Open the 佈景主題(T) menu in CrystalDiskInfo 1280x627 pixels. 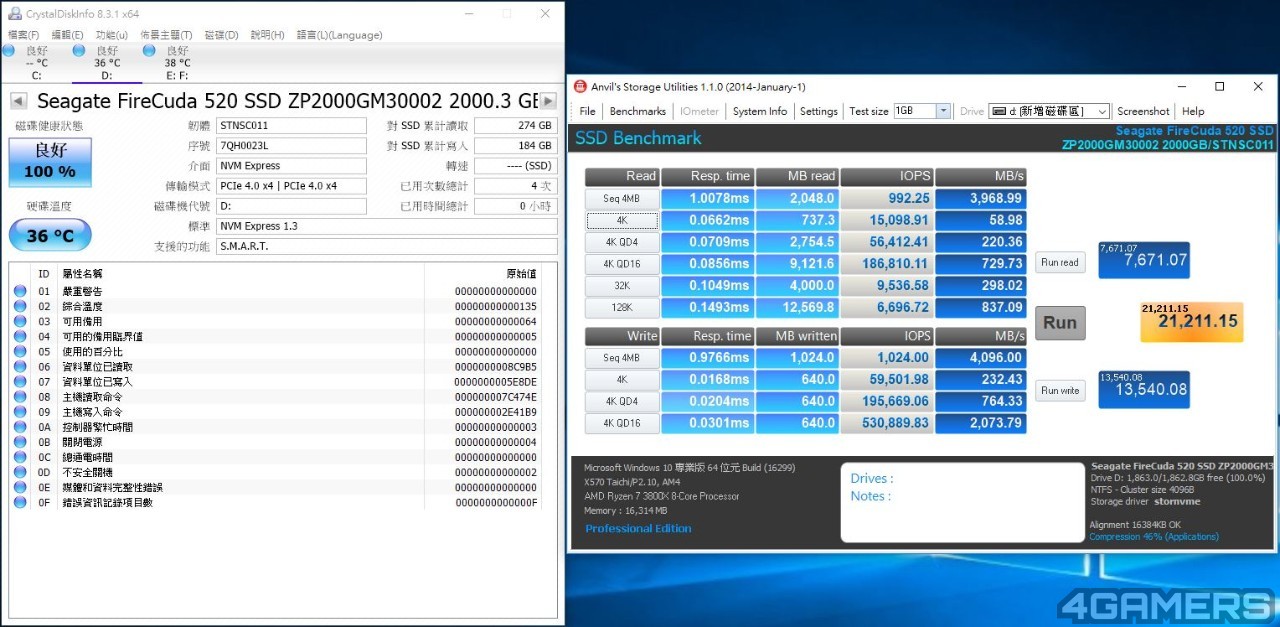pos(167,35)
